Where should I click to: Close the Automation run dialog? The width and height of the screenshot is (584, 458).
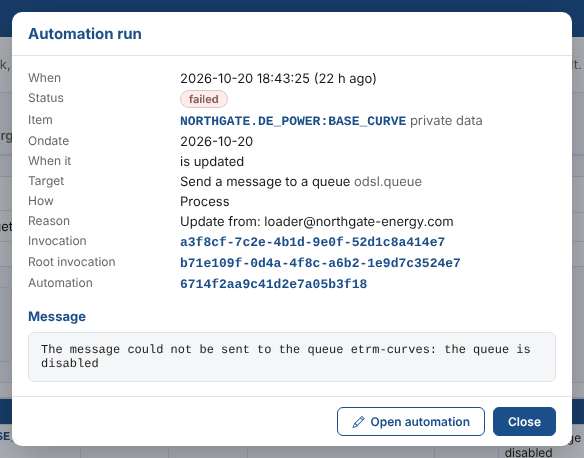524,422
